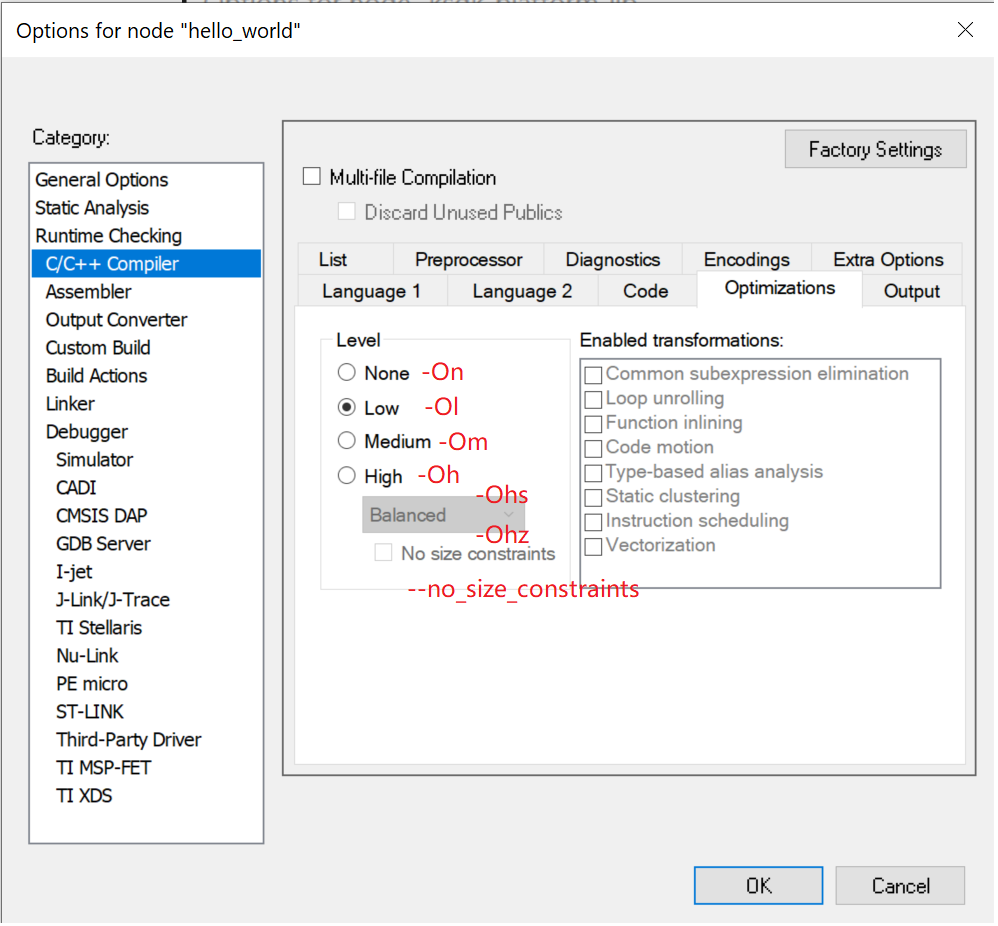This screenshot has height=926, width=998.
Task: Click the Factory Settings button
Action: [x=875, y=150]
